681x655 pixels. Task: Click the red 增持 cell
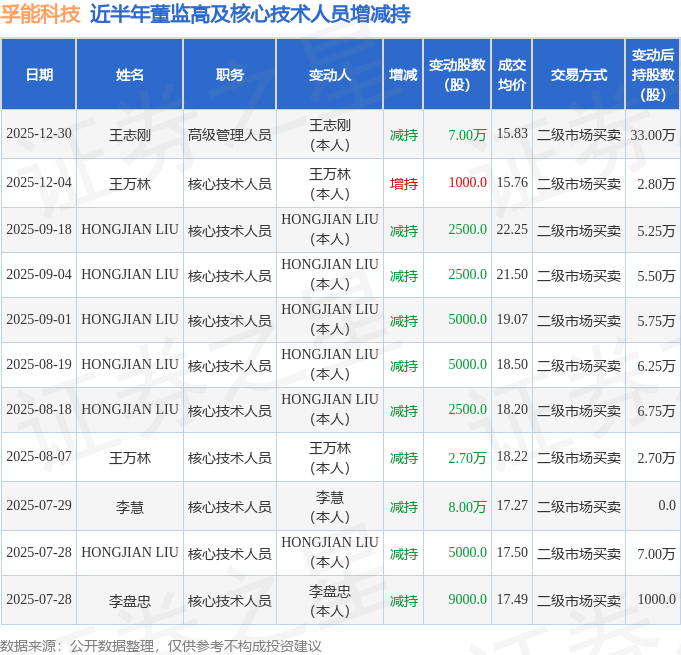pyautogui.click(x=404, y=183)
